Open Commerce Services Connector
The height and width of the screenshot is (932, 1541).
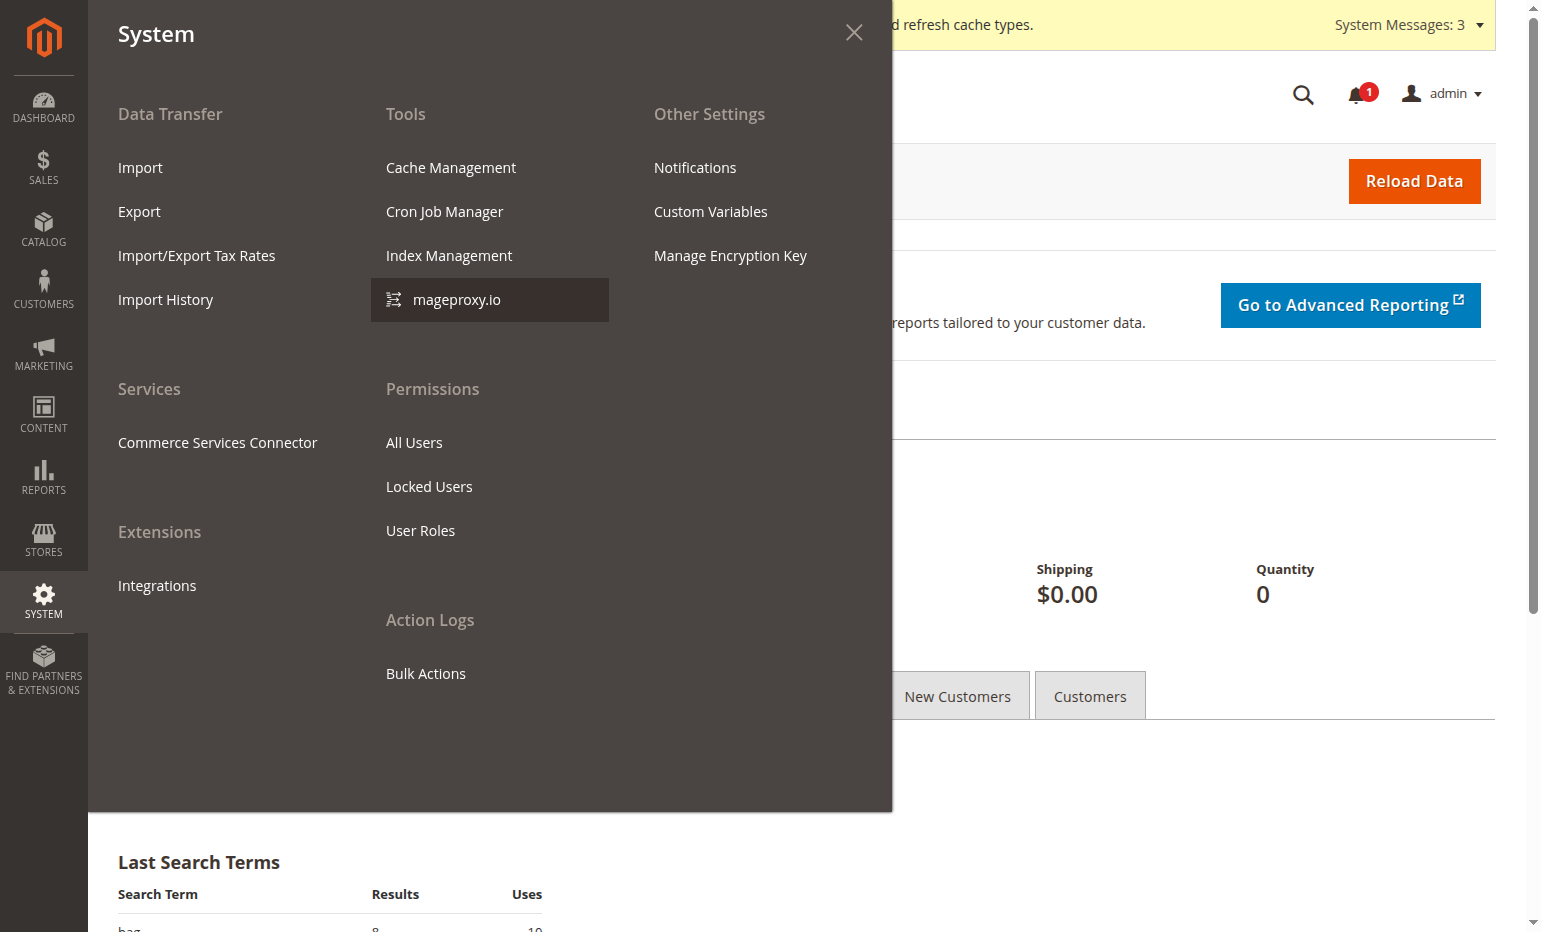pyautogui.click(x=217, y=443)
